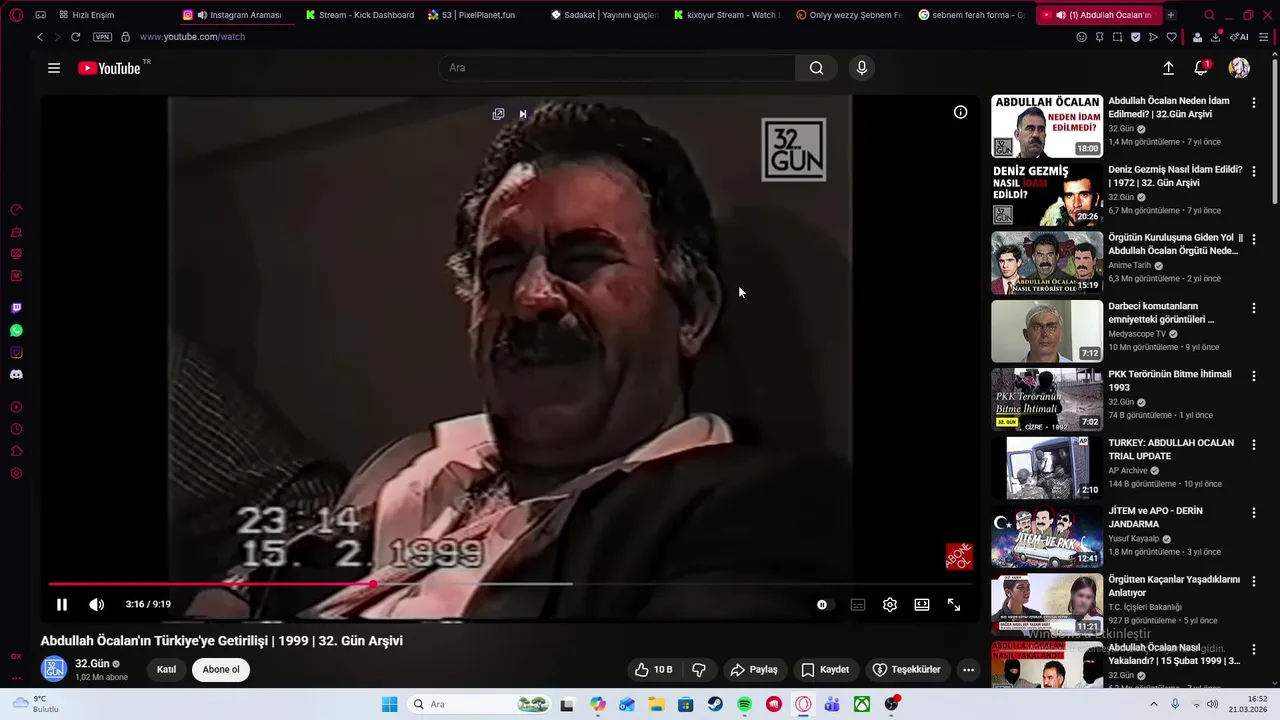Open the Opera GX main menu logo

[x=15, y=15]
